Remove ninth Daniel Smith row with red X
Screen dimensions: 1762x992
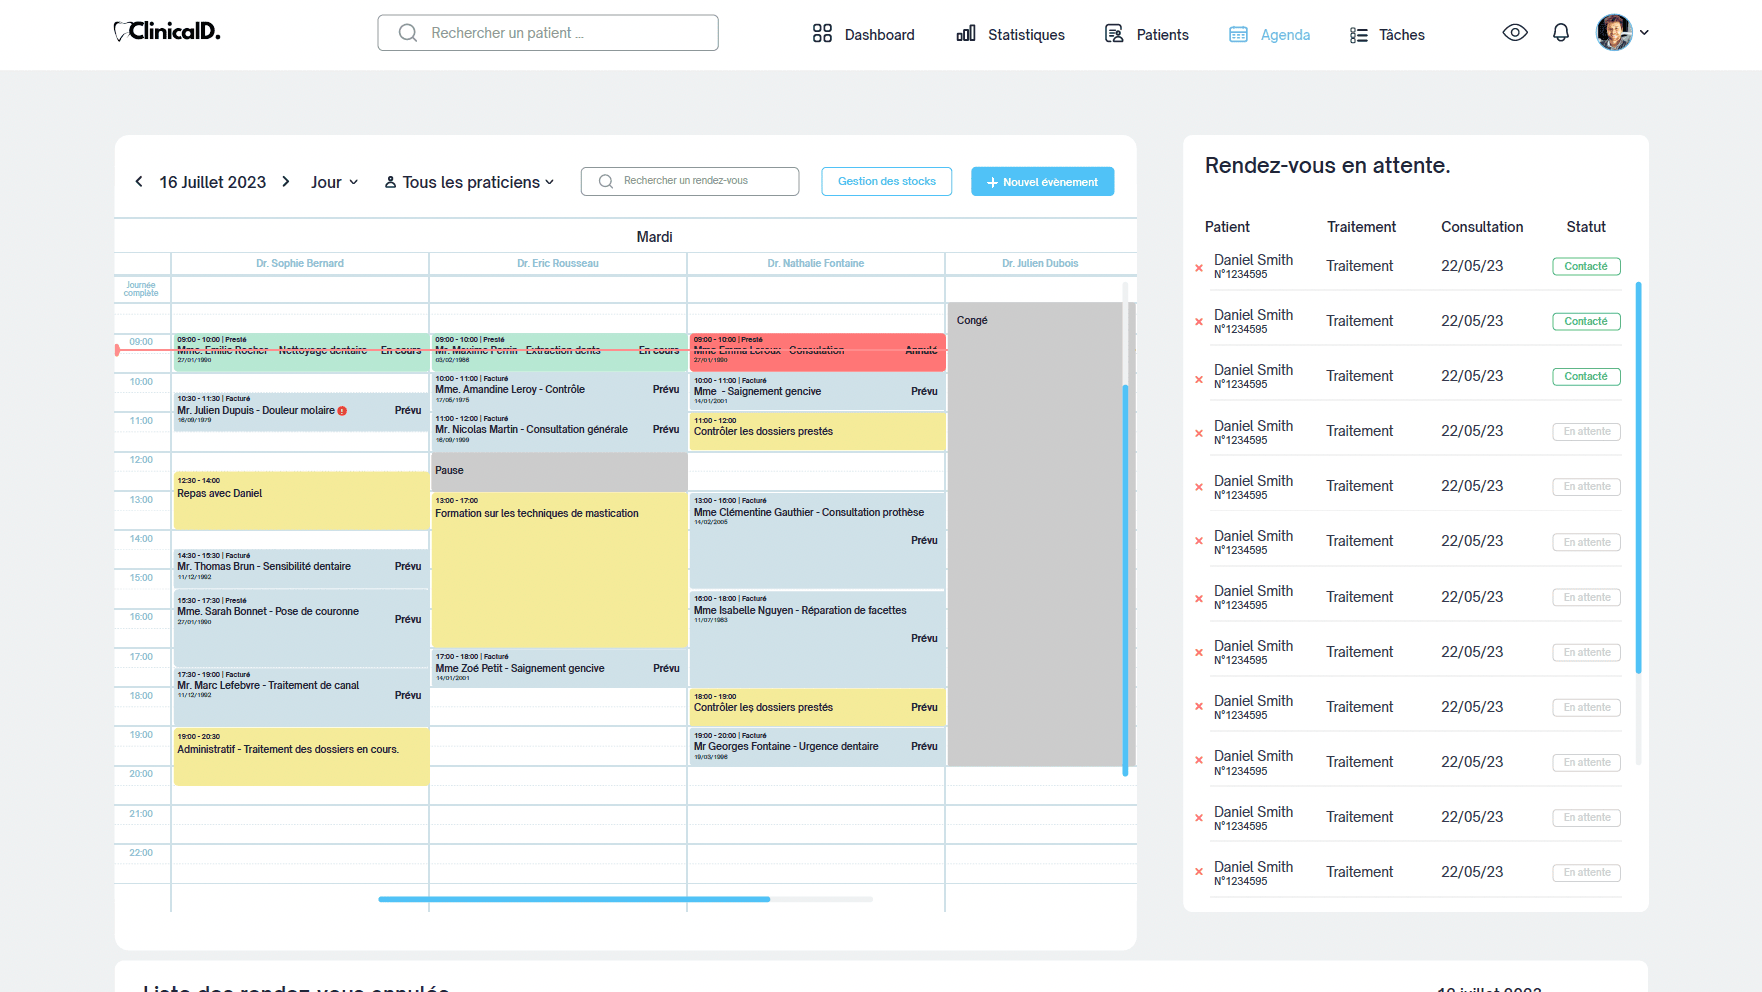tap(1199, 707)
